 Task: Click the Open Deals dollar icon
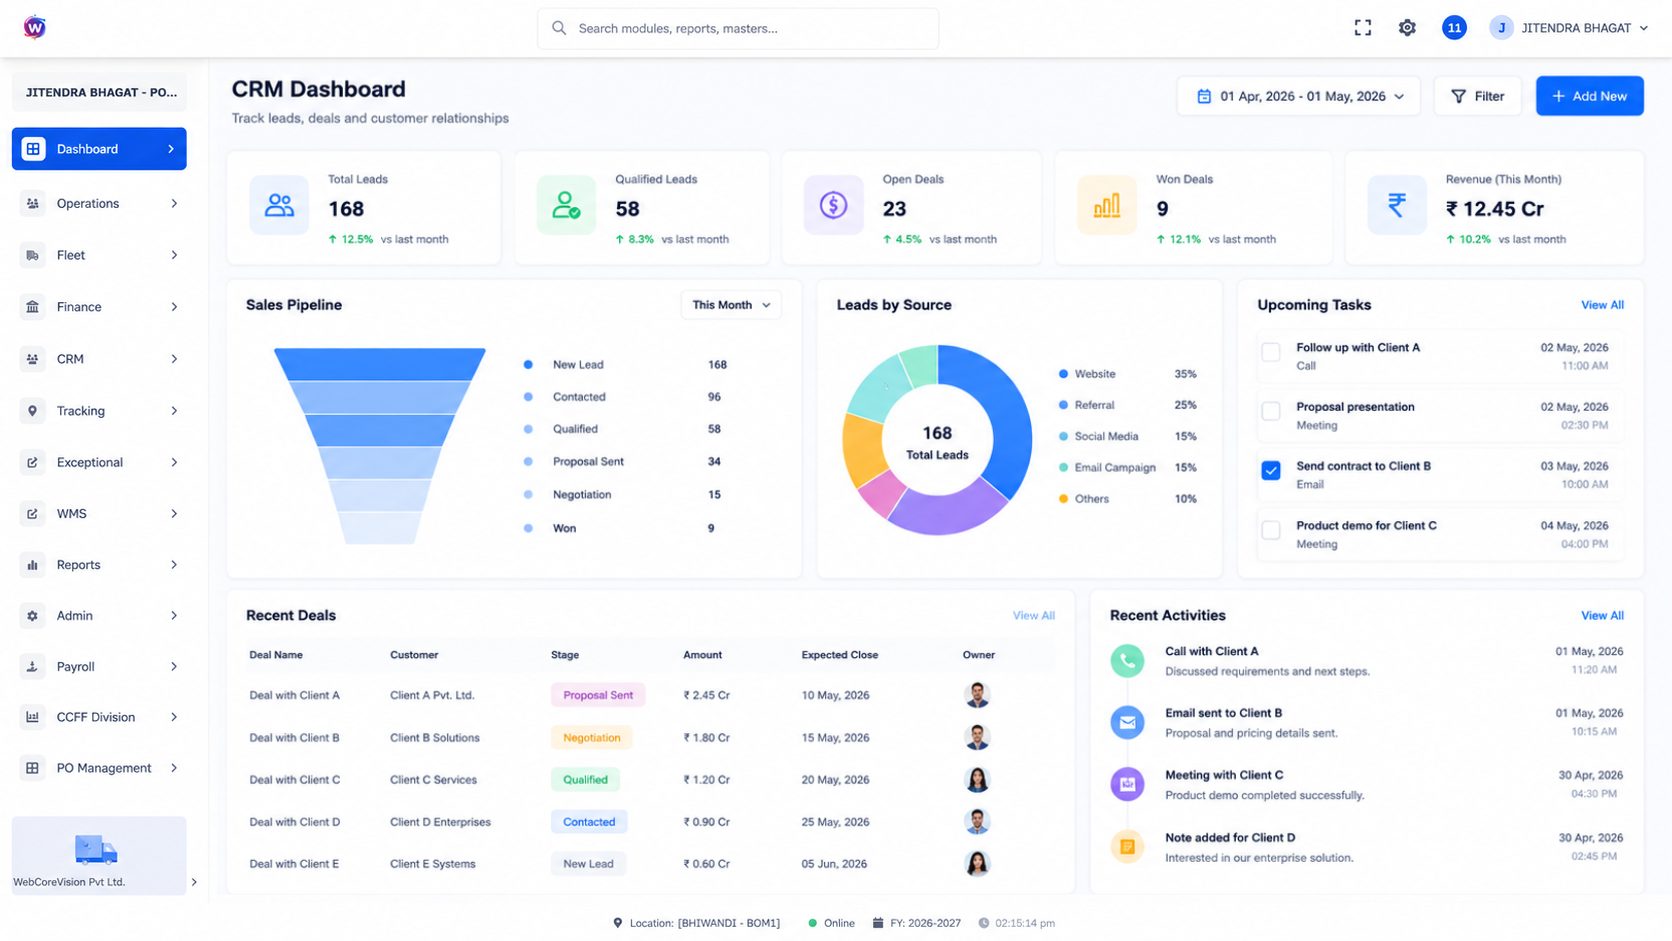(833, 205)
